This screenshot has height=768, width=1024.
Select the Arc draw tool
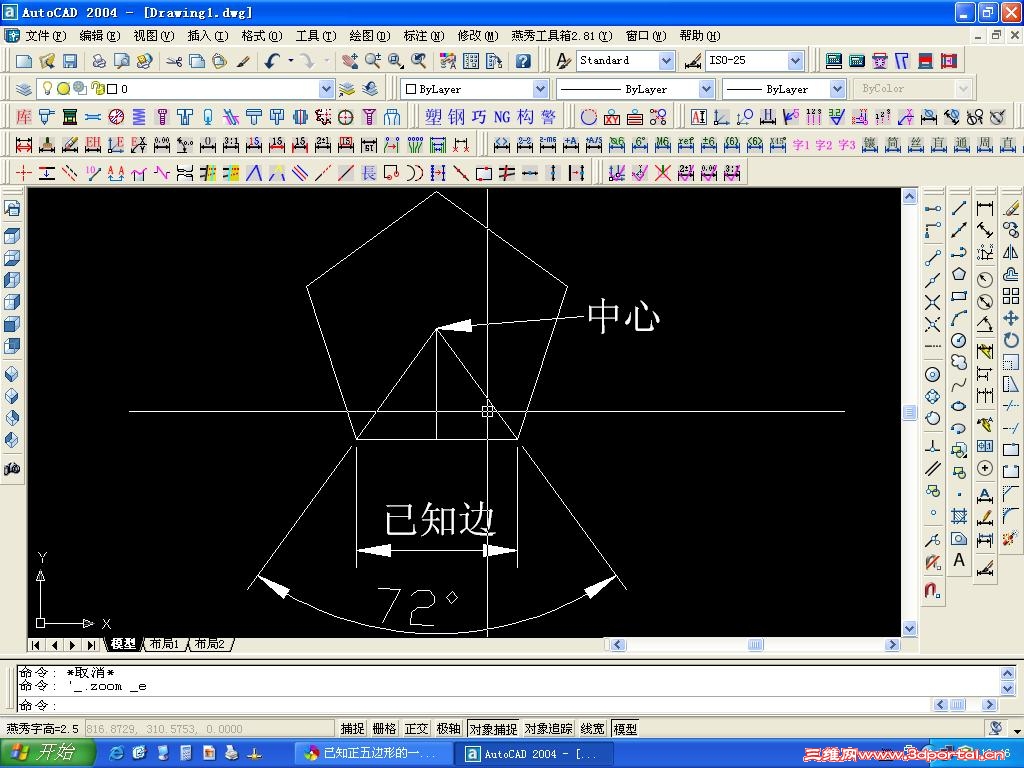pyautogui.click(x=959, y=318)
